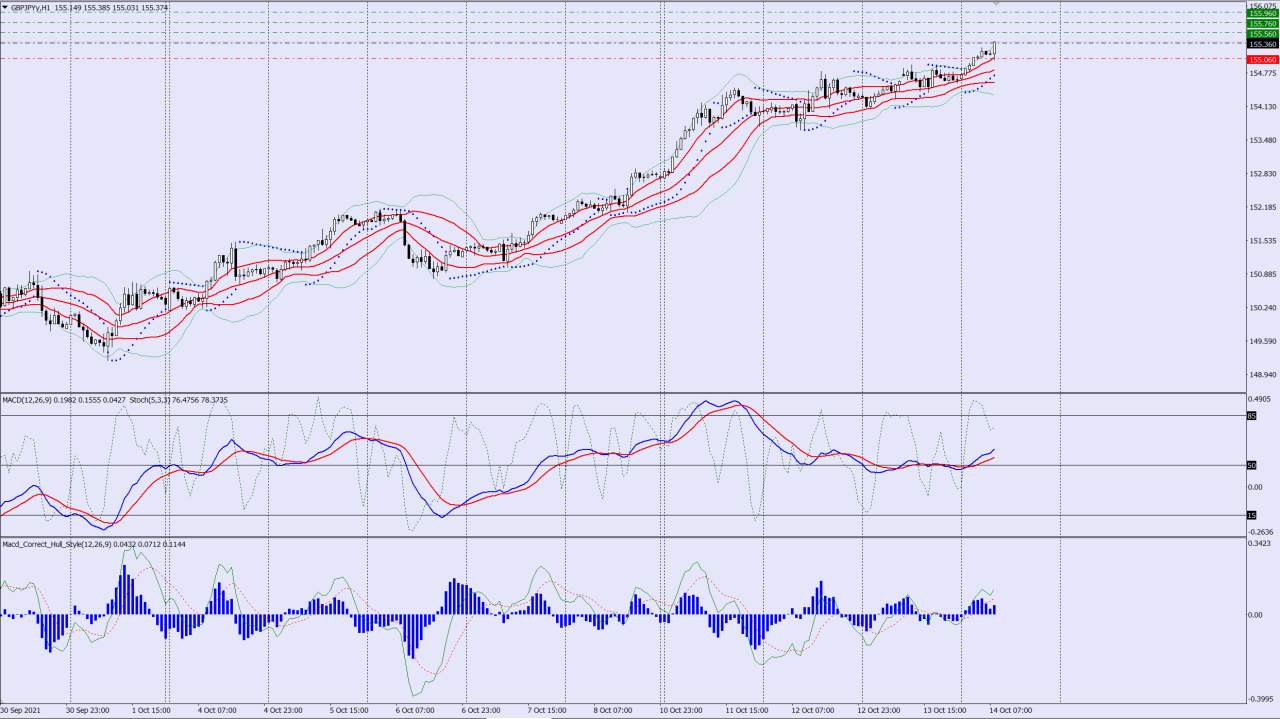Screen dimensions: 1280x719
Task: Click the triangle icon before GBPJPYy,H1 title
Action: click(x=5, y=7)
